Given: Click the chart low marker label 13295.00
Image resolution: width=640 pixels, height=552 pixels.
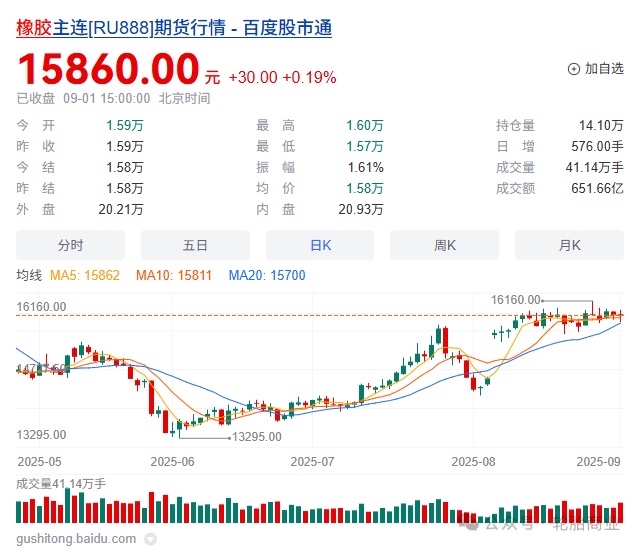Looking at the screenshot, I should point(257,437).
